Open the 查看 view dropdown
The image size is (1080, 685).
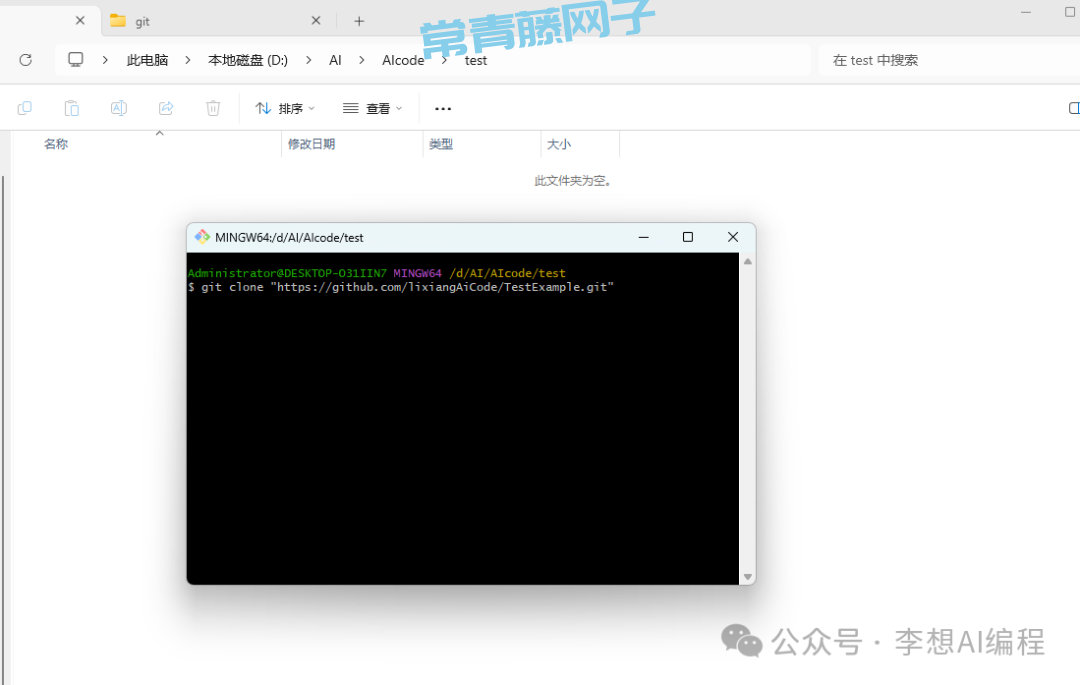372,108
